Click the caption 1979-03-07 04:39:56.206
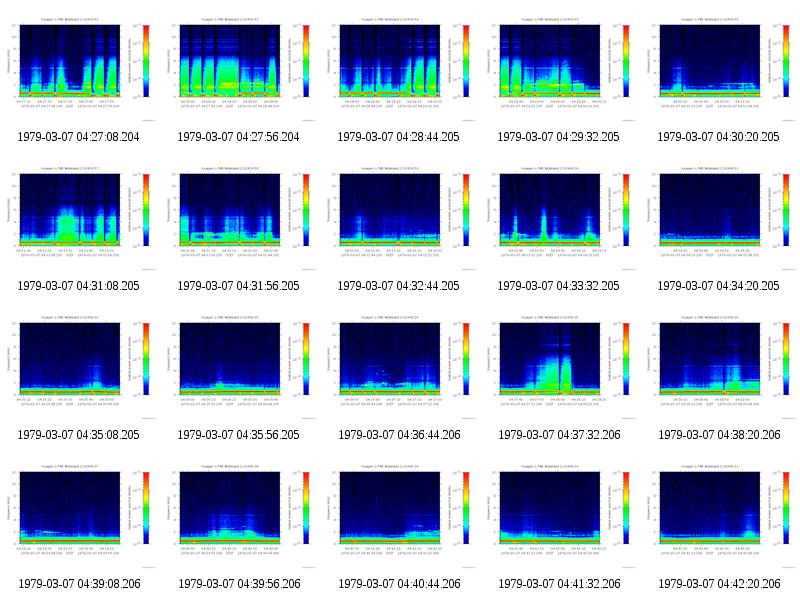This screenshot has height=596, width=800. tap(239, 584)
